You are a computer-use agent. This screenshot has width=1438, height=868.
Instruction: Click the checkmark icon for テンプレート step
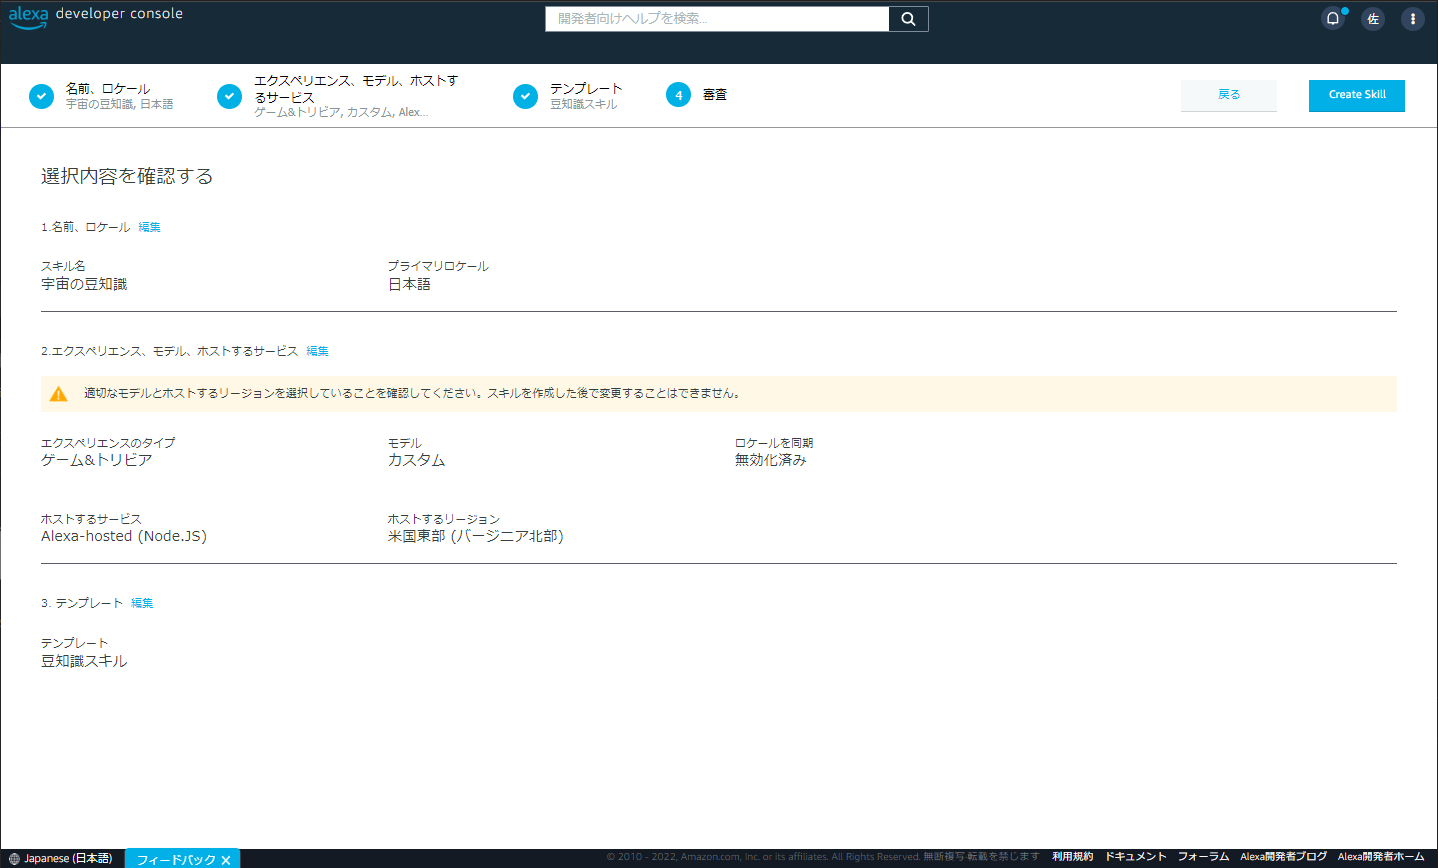click(x=525, y=96)
